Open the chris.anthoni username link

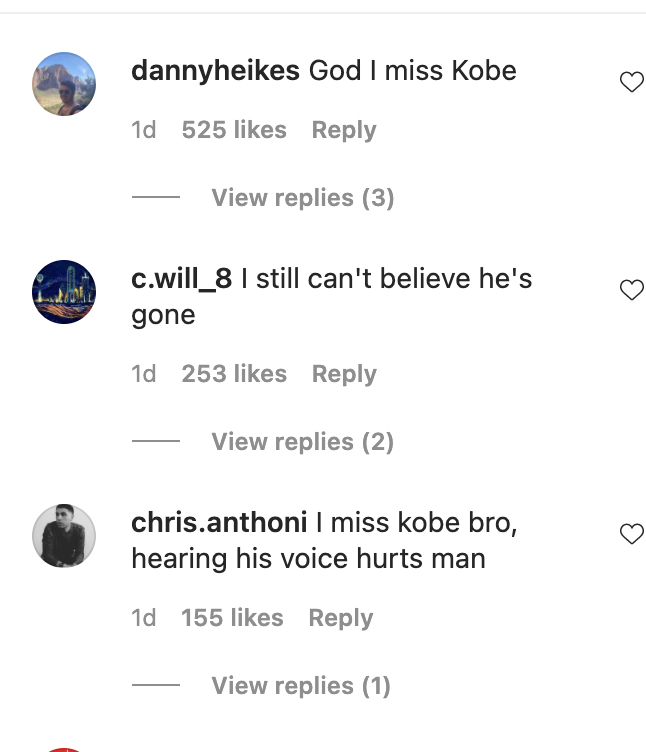pos(219,523)
